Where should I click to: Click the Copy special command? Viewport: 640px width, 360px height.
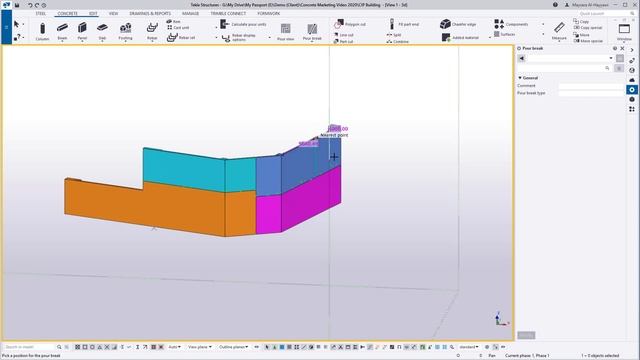tap(588, 28)
